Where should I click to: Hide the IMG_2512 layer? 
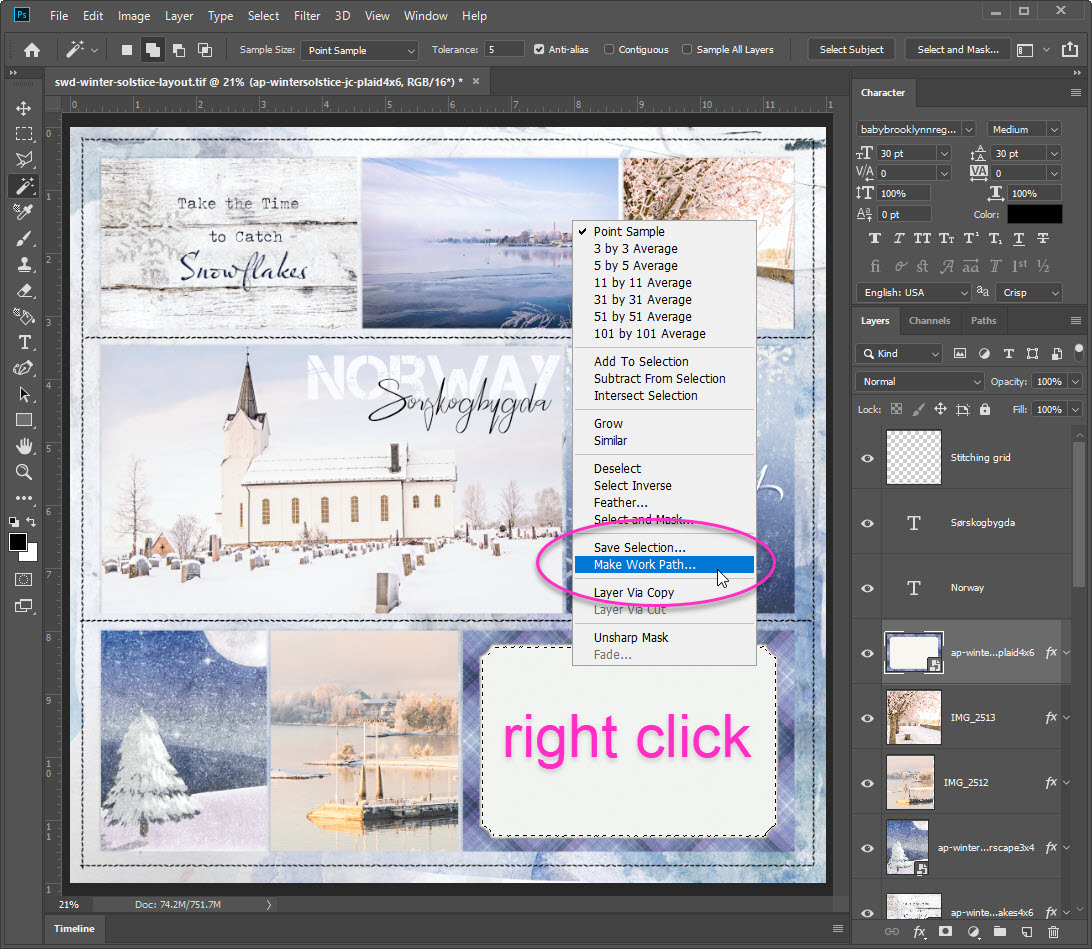coord(867,783)
